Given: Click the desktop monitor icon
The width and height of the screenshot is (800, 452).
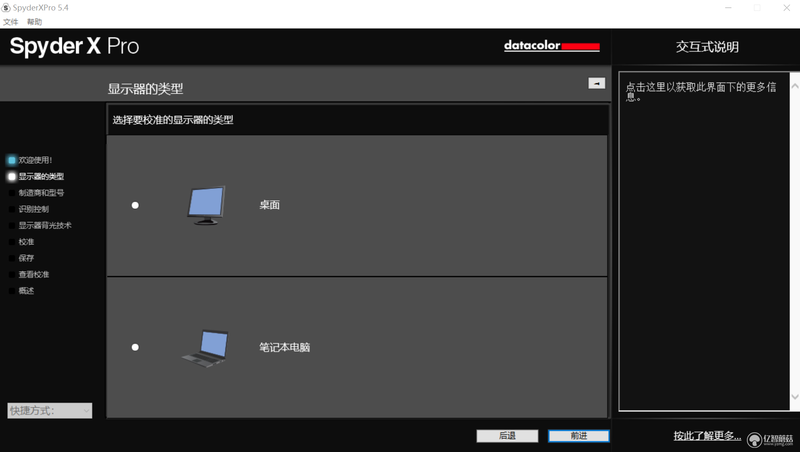Looking at the screenshot, I should (x=206, y=205).
